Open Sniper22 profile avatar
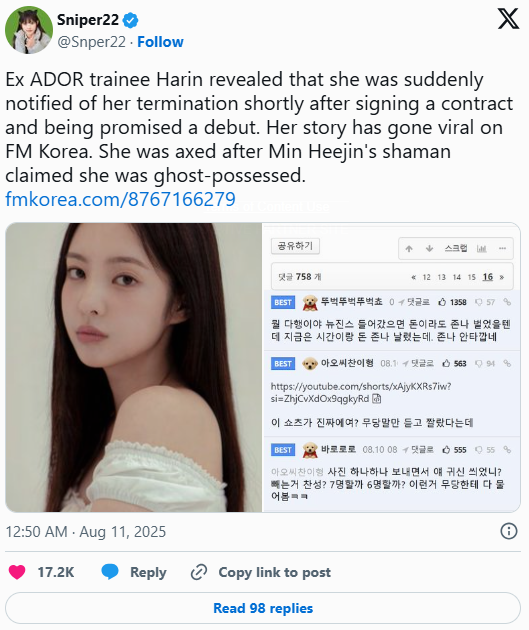This screenshot has height=630, width=529. pos(29,30)
